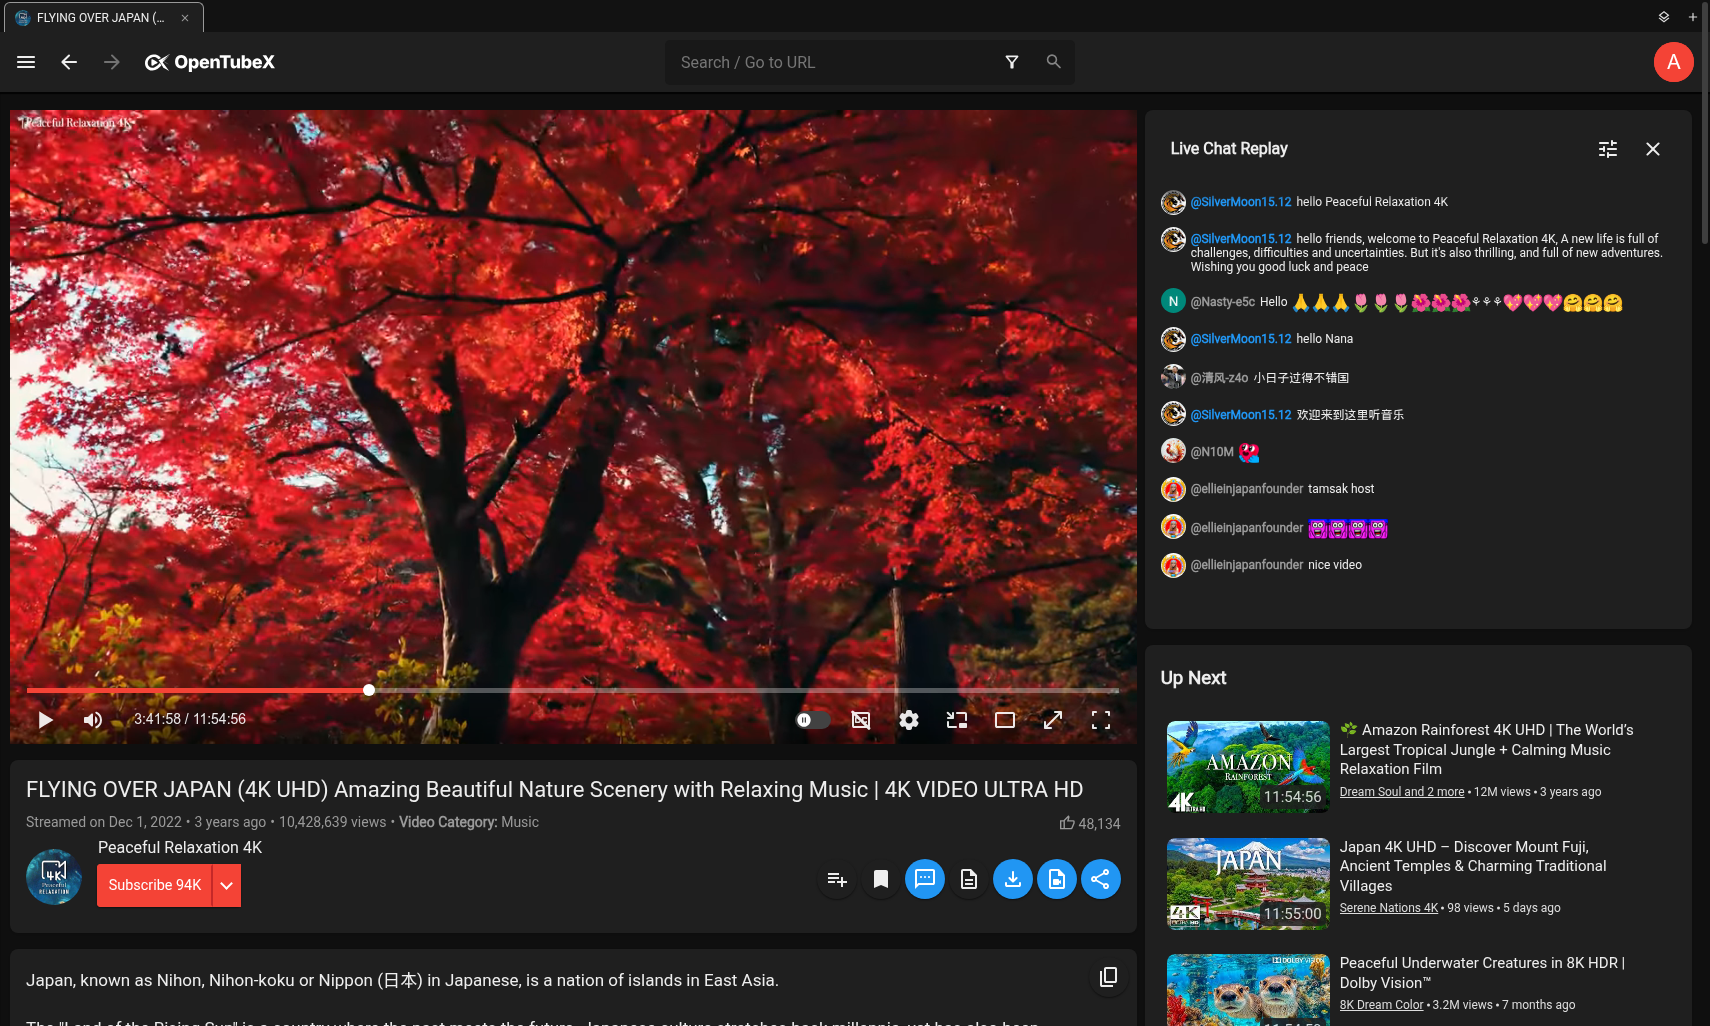Screen dimensions: 1710x1026
Task: Close the FLYING OVER JAPAN tab
Action: [185, 17]
